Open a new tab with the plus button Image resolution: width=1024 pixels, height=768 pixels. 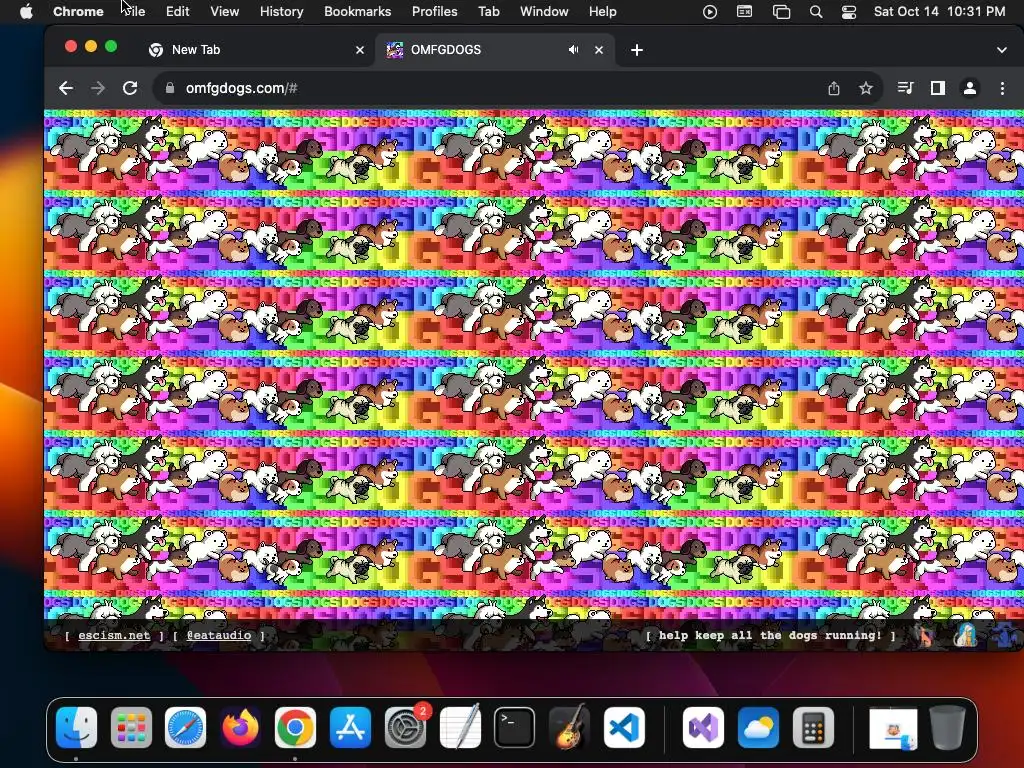tap(637, 50)
